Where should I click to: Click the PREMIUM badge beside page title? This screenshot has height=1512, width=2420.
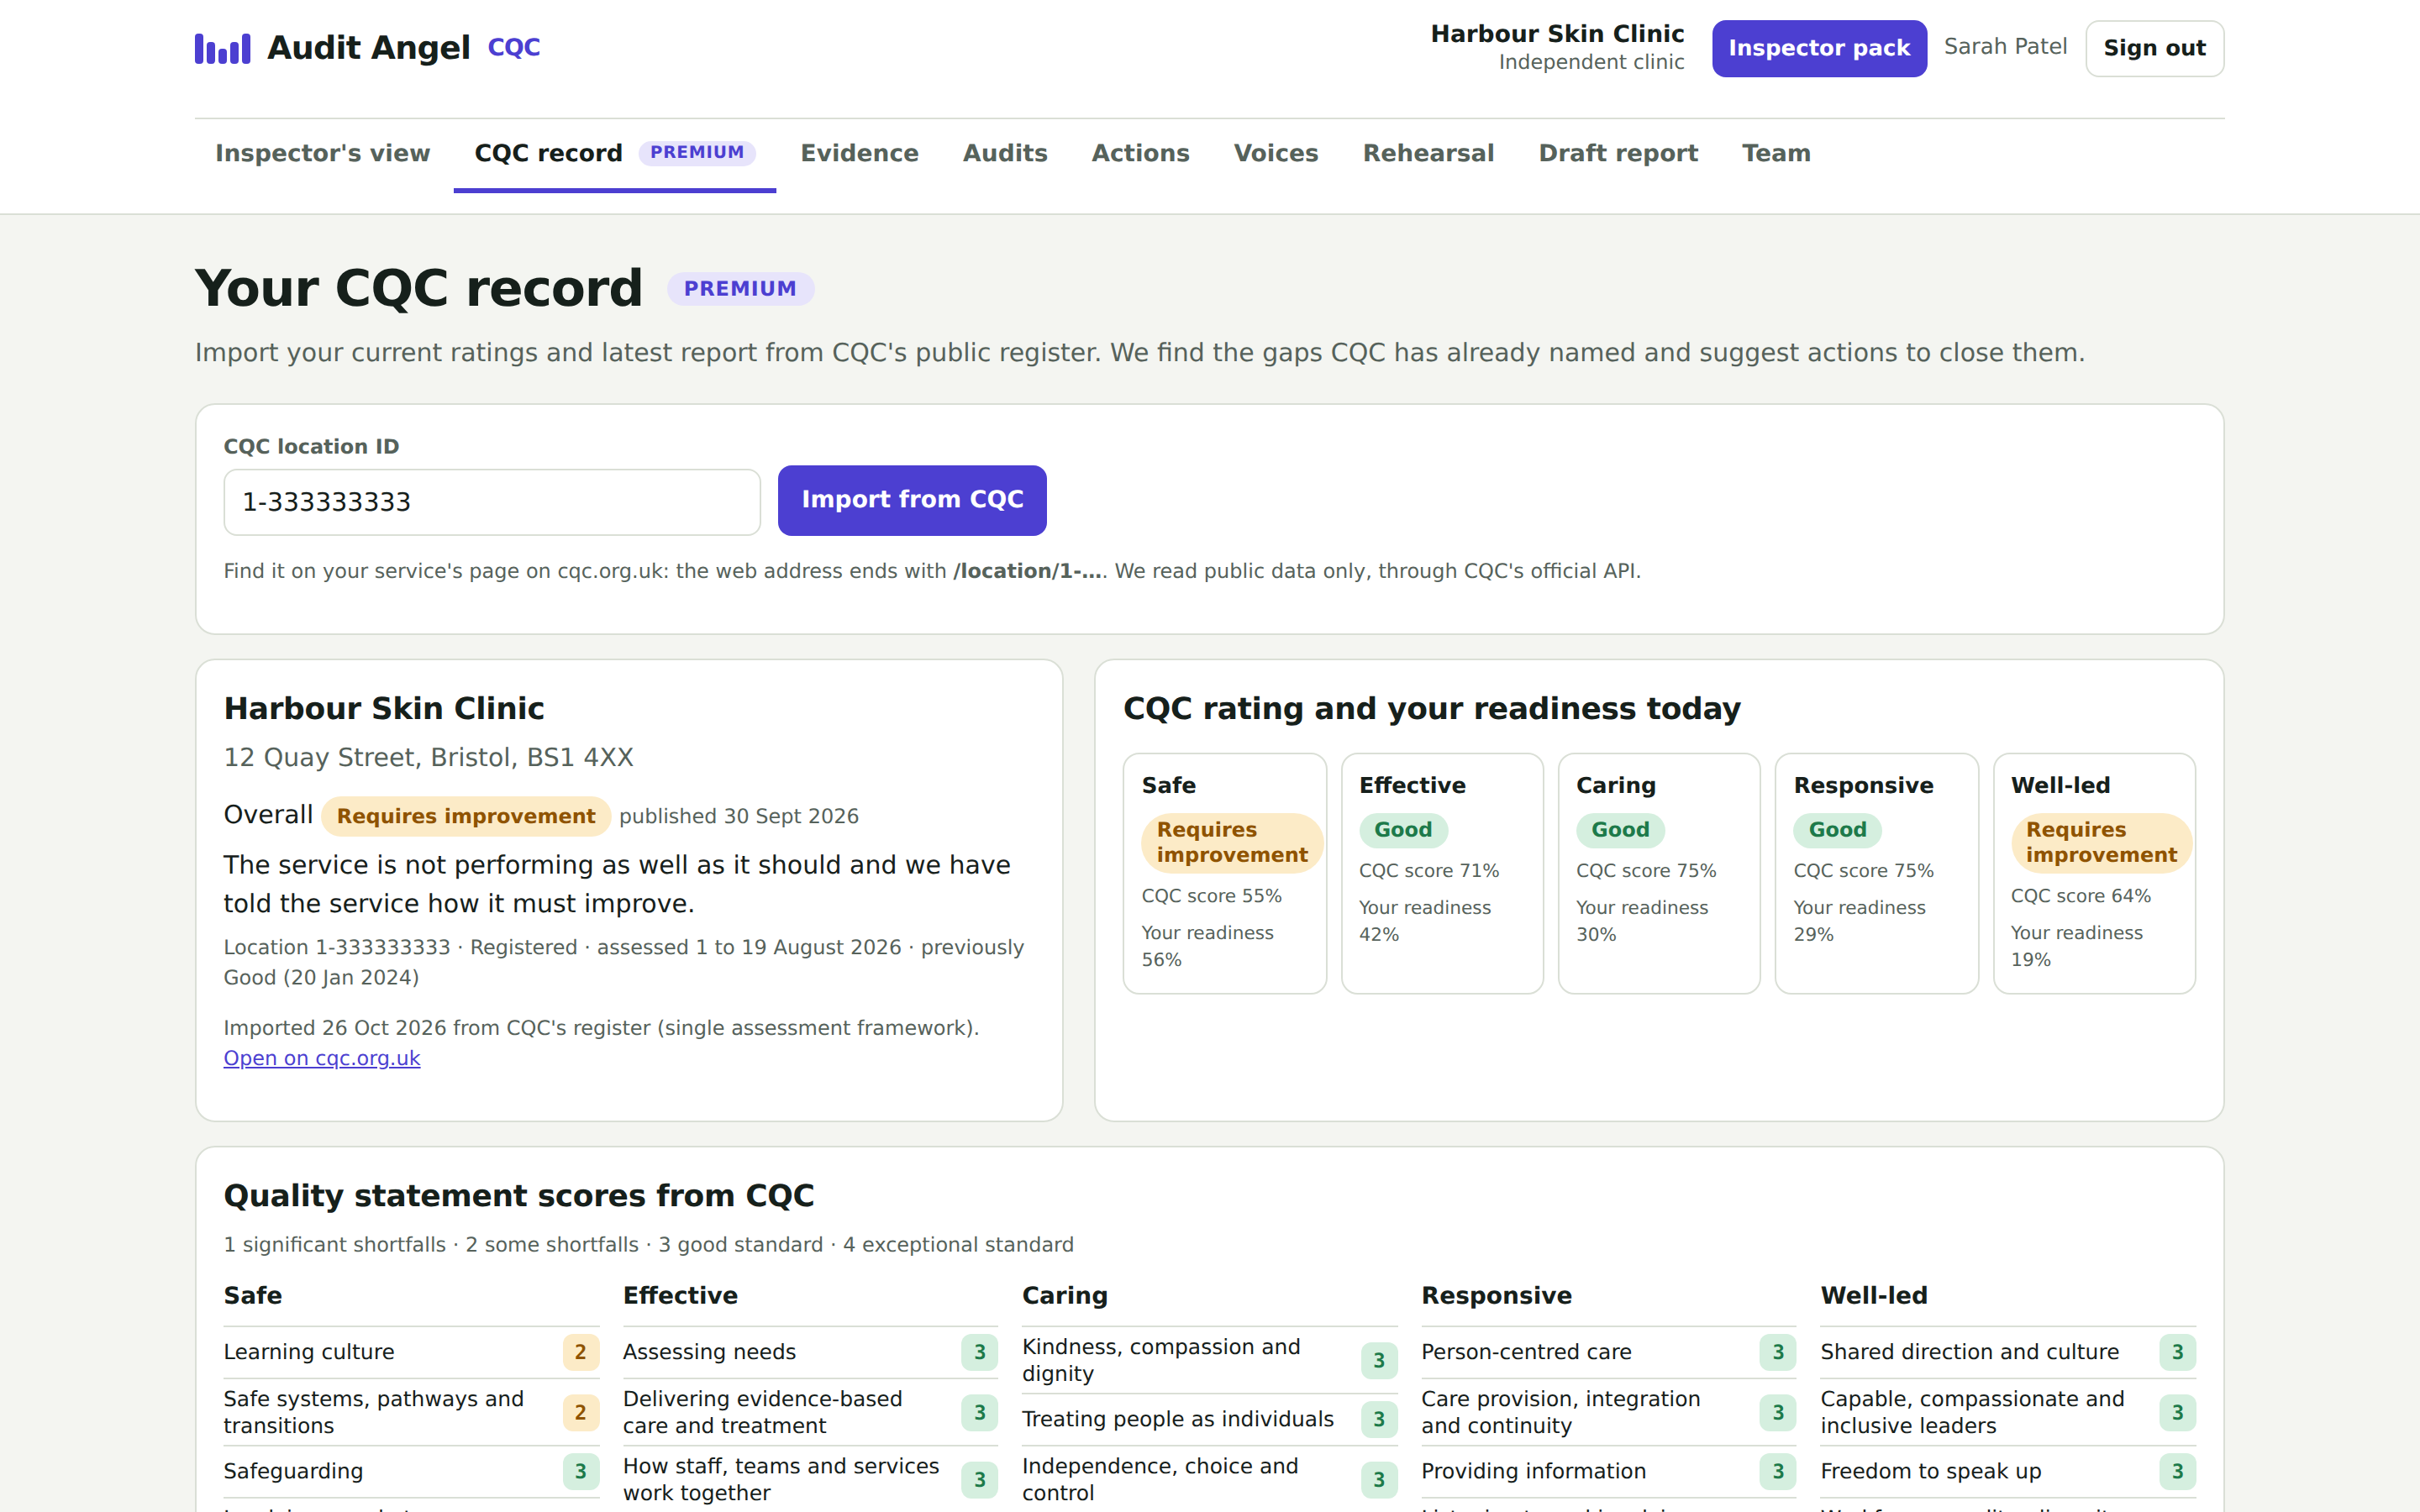[740, 289]
